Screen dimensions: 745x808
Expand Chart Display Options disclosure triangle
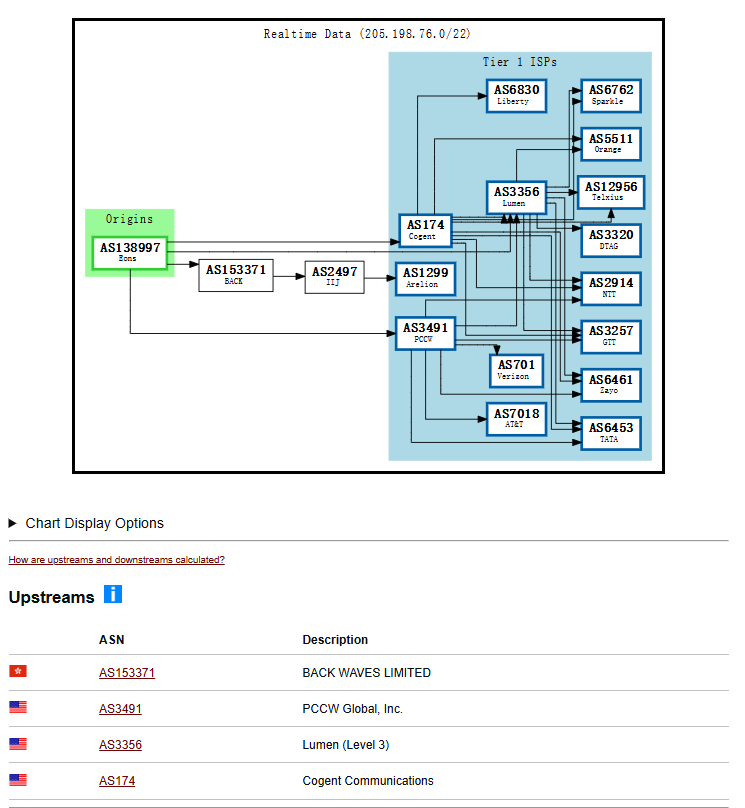coord(13,524)
